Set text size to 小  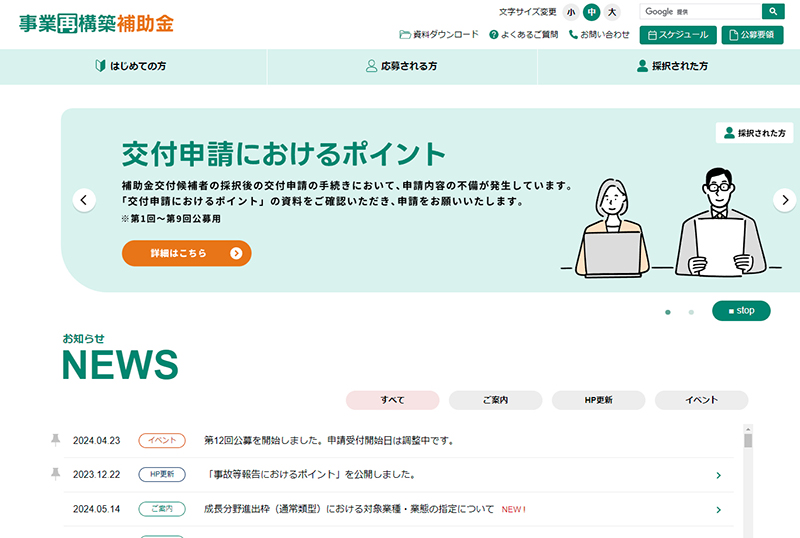[x=571, y=12]
